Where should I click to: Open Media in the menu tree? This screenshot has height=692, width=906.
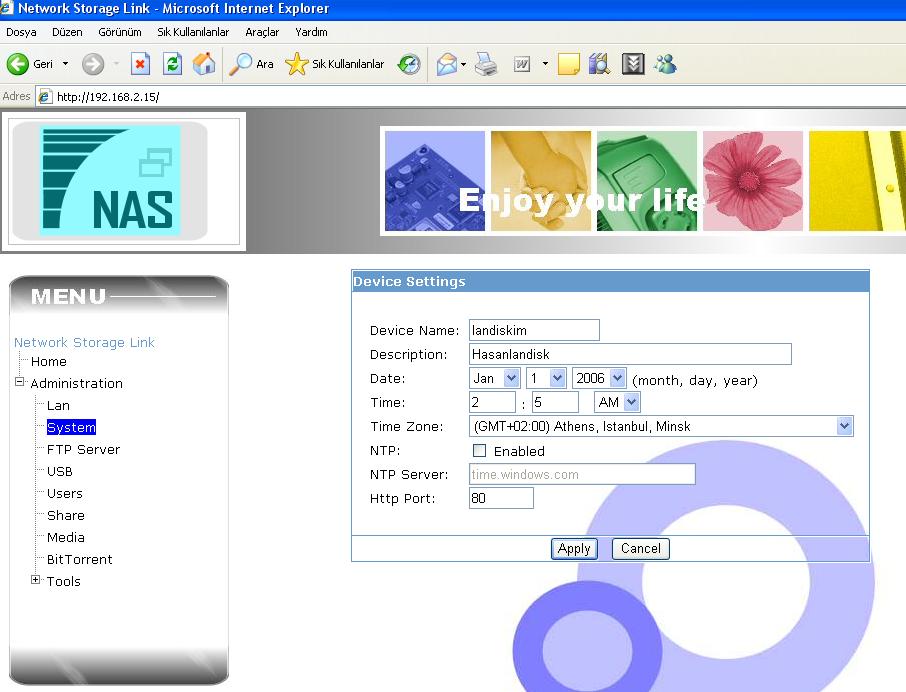[x=66, y=537]
